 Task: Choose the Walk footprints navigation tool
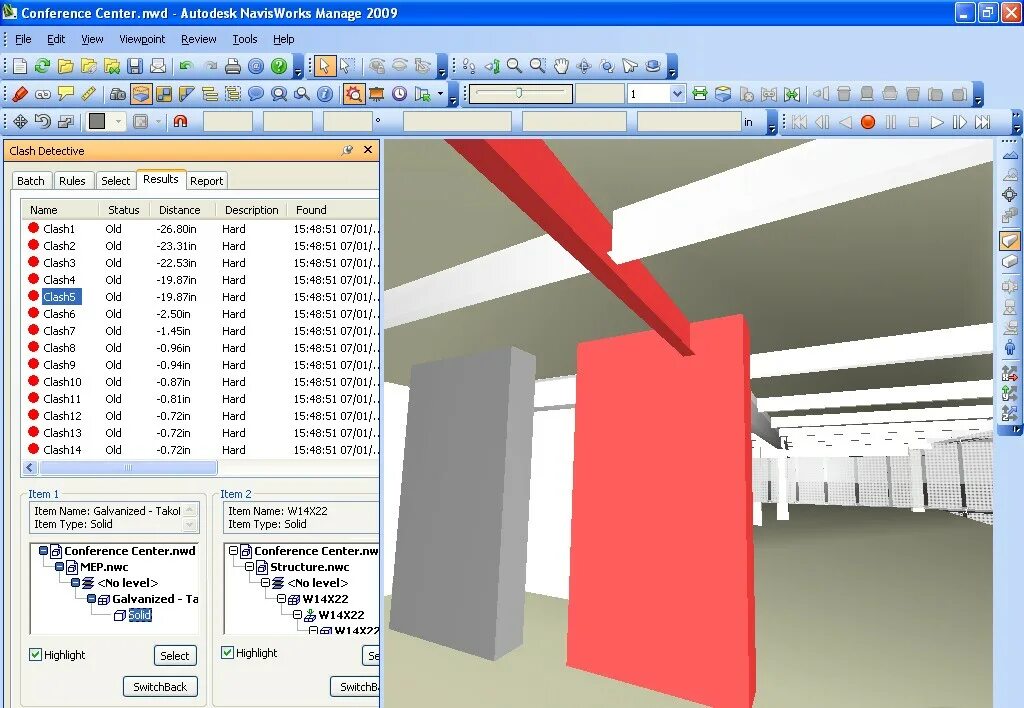tap(469, 66)
